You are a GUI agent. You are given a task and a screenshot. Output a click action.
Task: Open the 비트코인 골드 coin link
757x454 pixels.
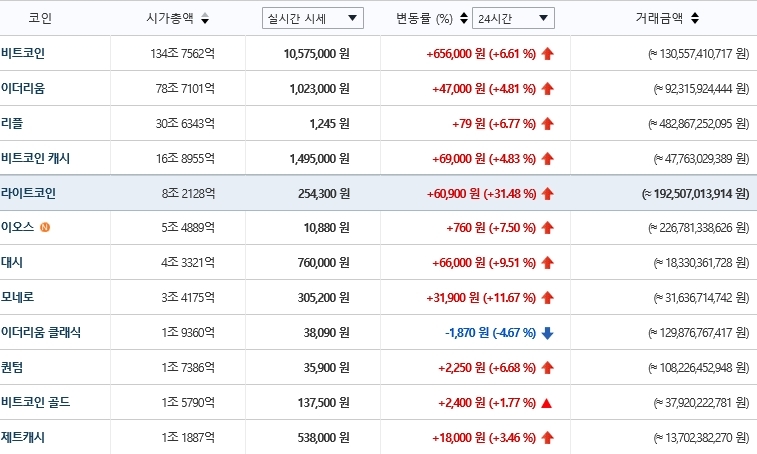point(35,402)
